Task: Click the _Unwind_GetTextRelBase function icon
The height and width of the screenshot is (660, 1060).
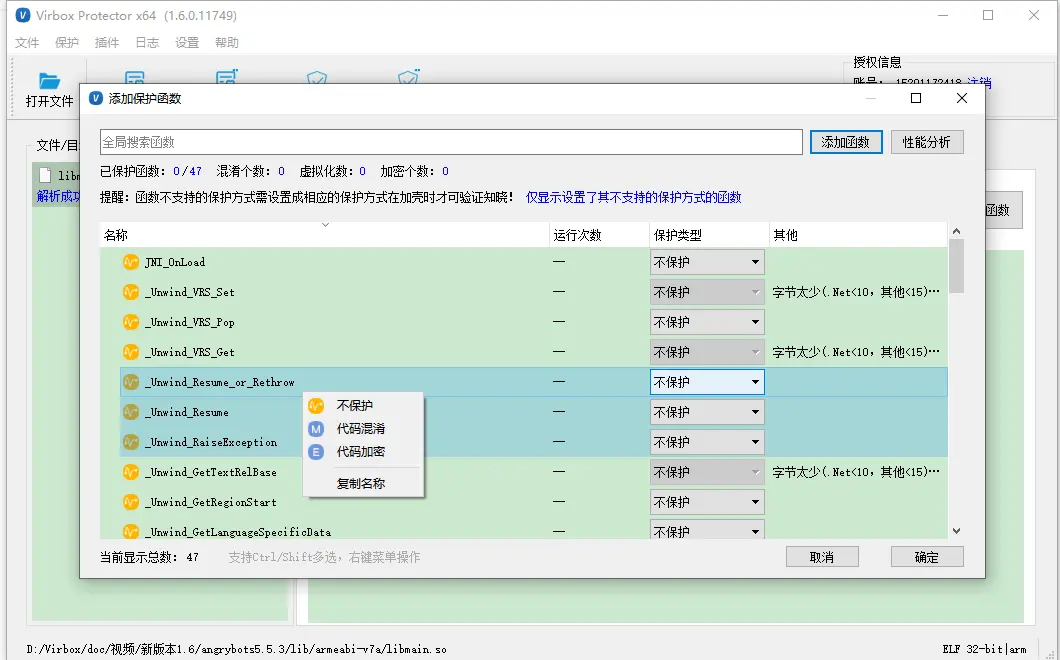Action: coord(130,472)
